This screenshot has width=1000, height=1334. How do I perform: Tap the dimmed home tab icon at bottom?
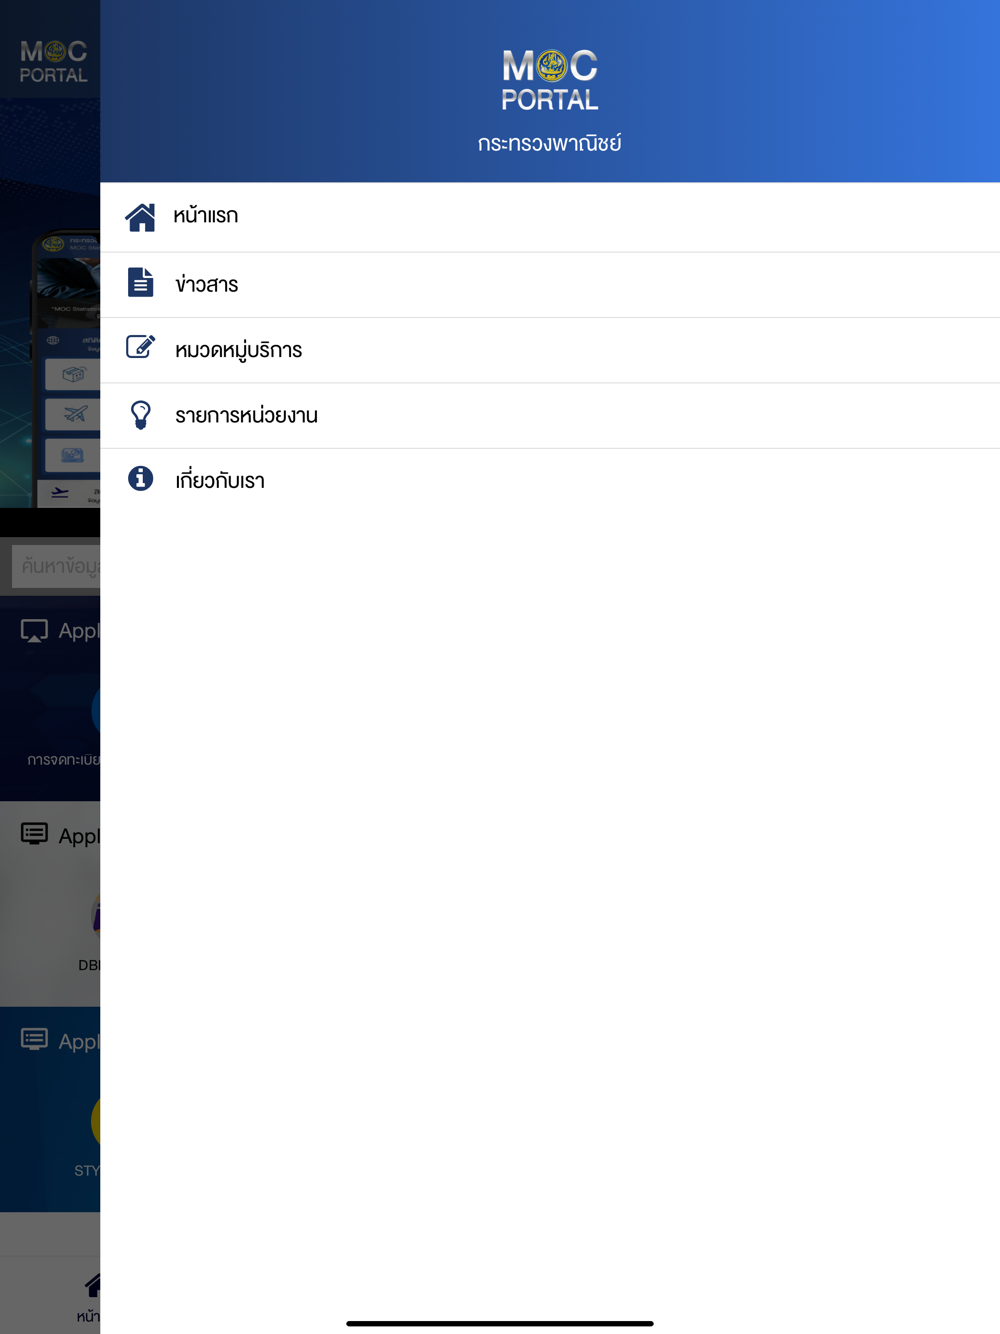pyautogui.click(x=92, y=1286)
